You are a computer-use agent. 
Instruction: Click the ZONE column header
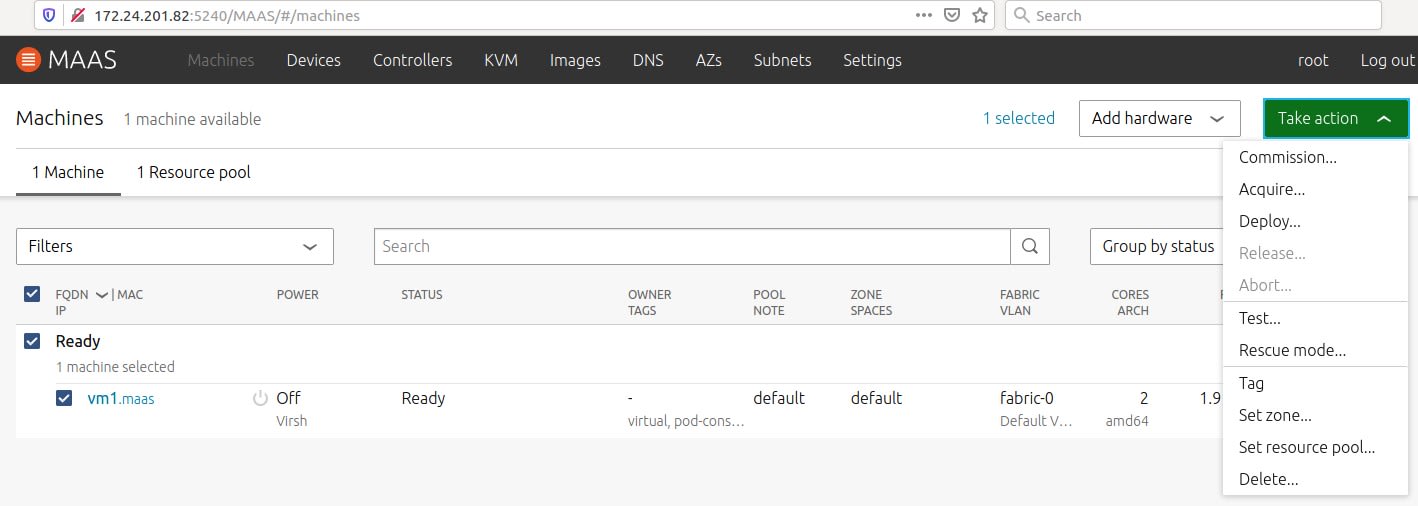tap(866, 295)
